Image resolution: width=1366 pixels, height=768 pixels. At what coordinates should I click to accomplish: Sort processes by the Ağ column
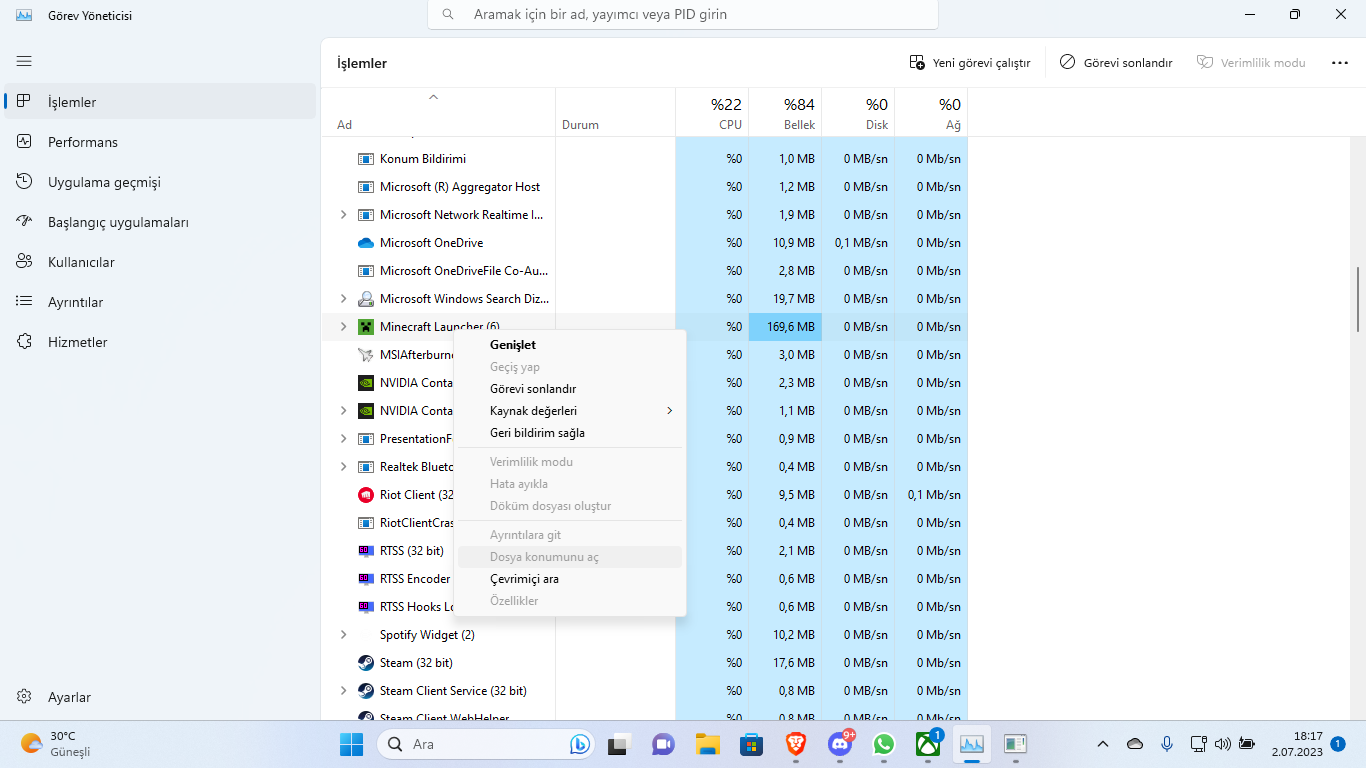point(931,113)
